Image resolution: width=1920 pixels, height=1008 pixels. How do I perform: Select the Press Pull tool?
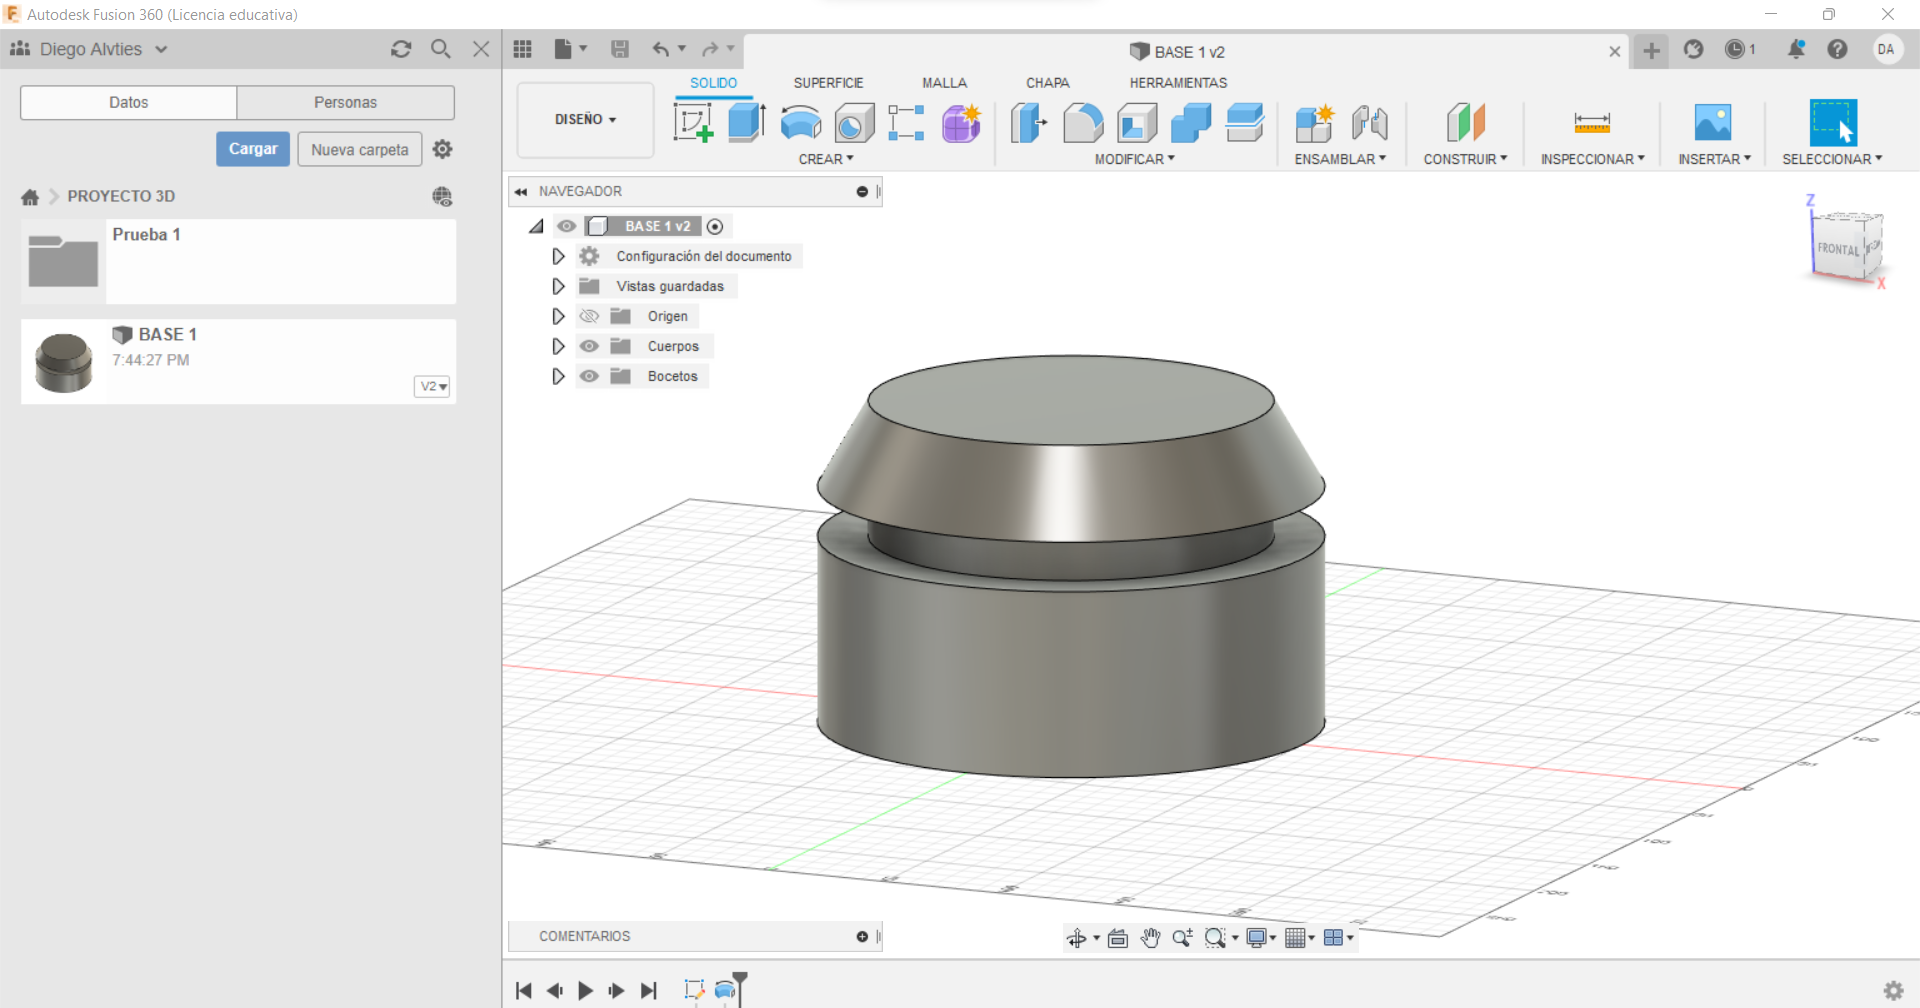[x=1029, y=123]
